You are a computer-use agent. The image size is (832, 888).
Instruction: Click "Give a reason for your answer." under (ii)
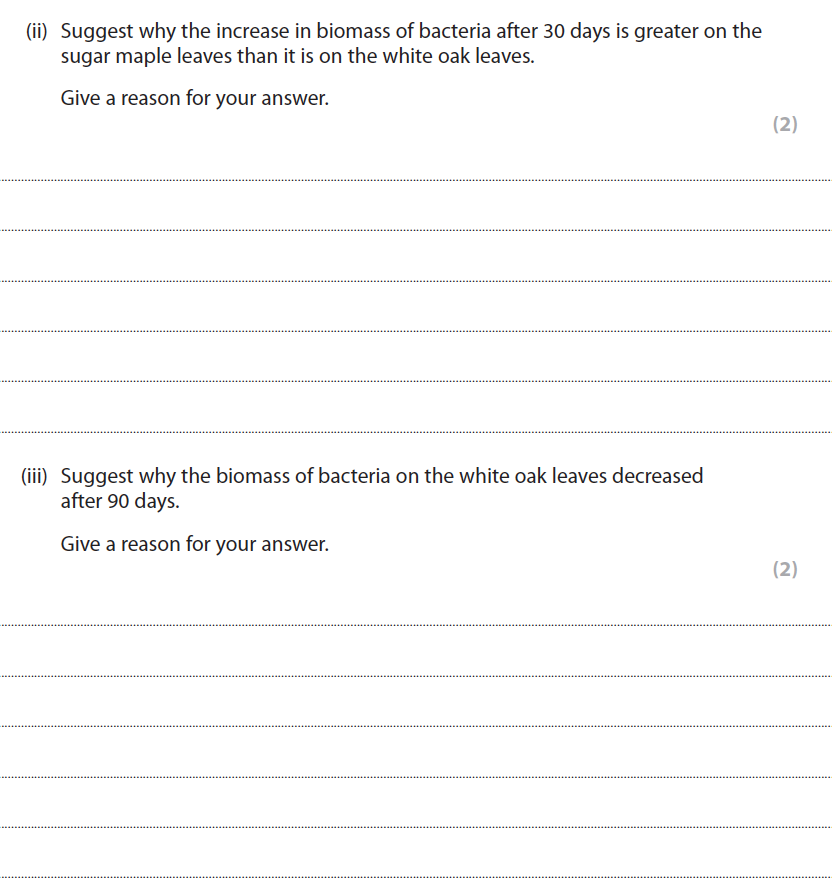click(x=194, y=100)
